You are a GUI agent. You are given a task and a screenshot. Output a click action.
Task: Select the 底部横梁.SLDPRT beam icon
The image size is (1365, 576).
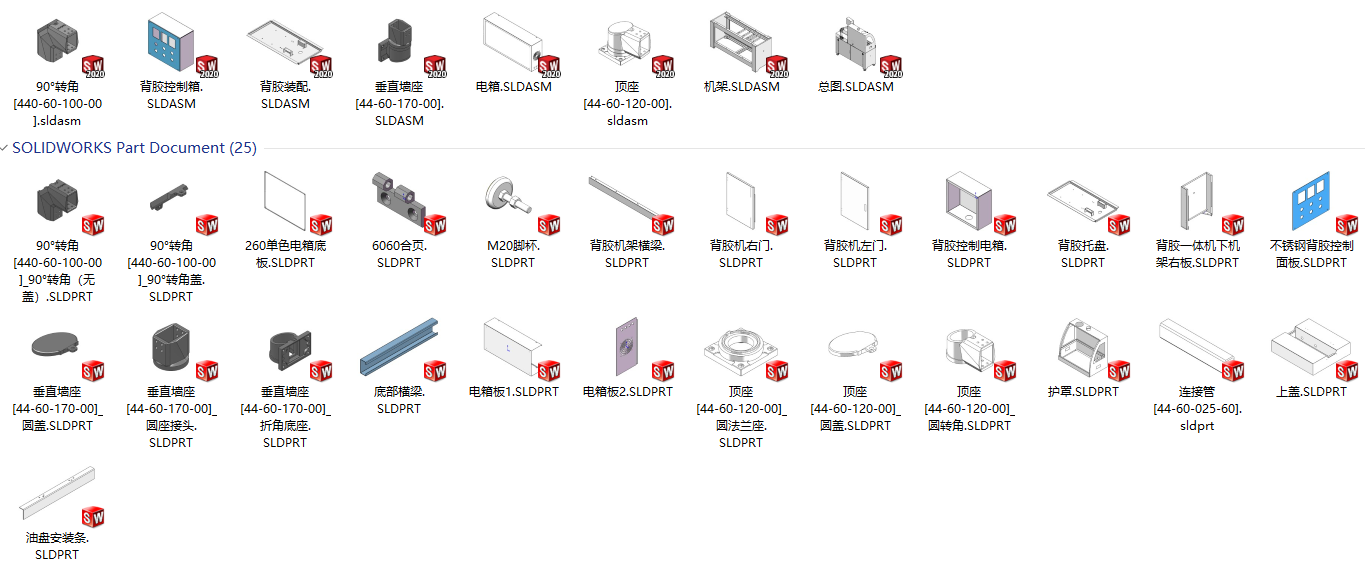pos(399,348)
